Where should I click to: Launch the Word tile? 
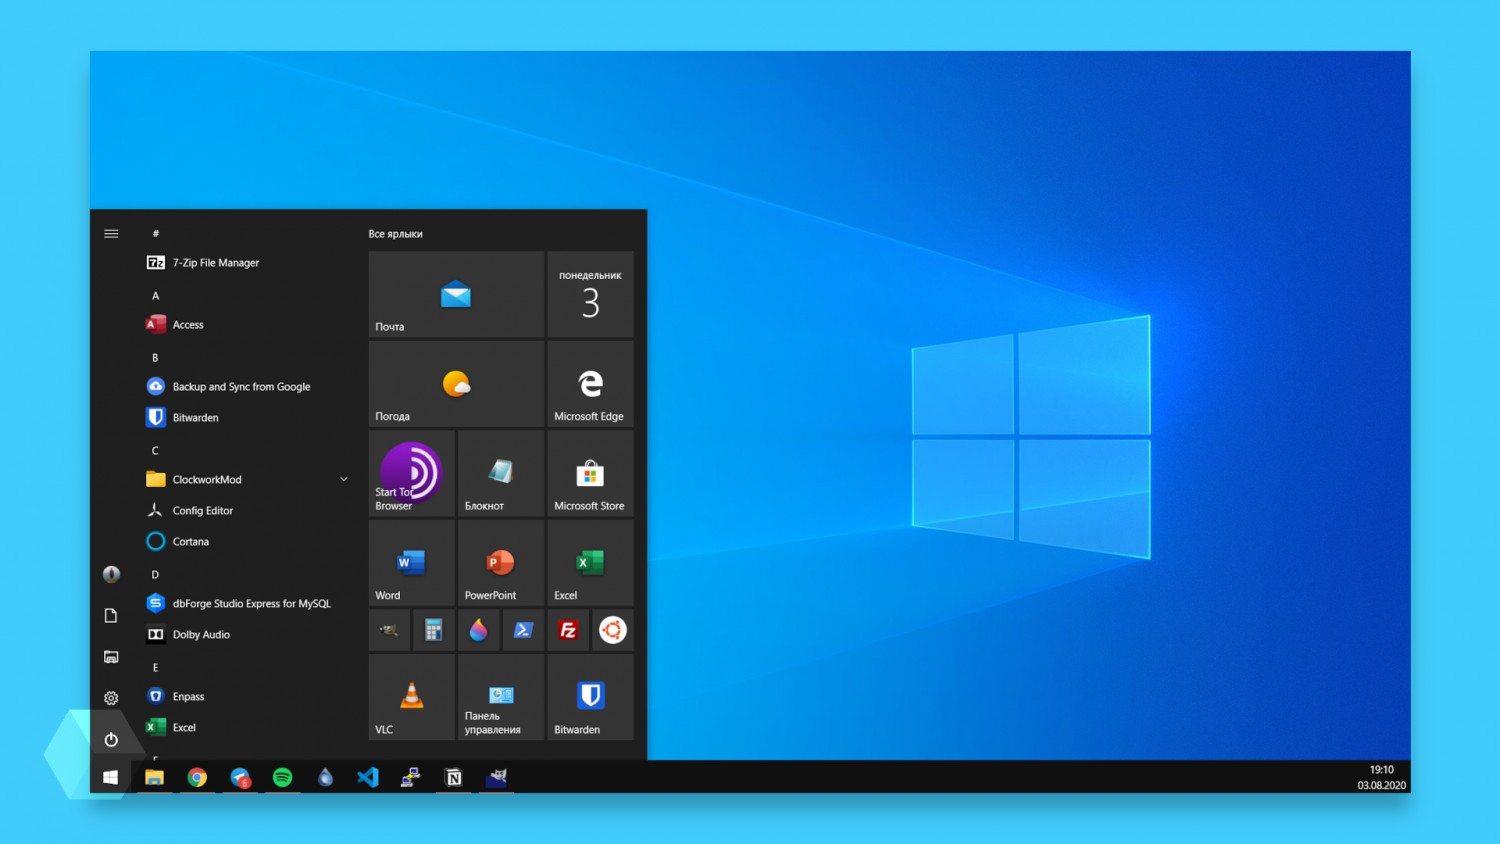point(411,563)
